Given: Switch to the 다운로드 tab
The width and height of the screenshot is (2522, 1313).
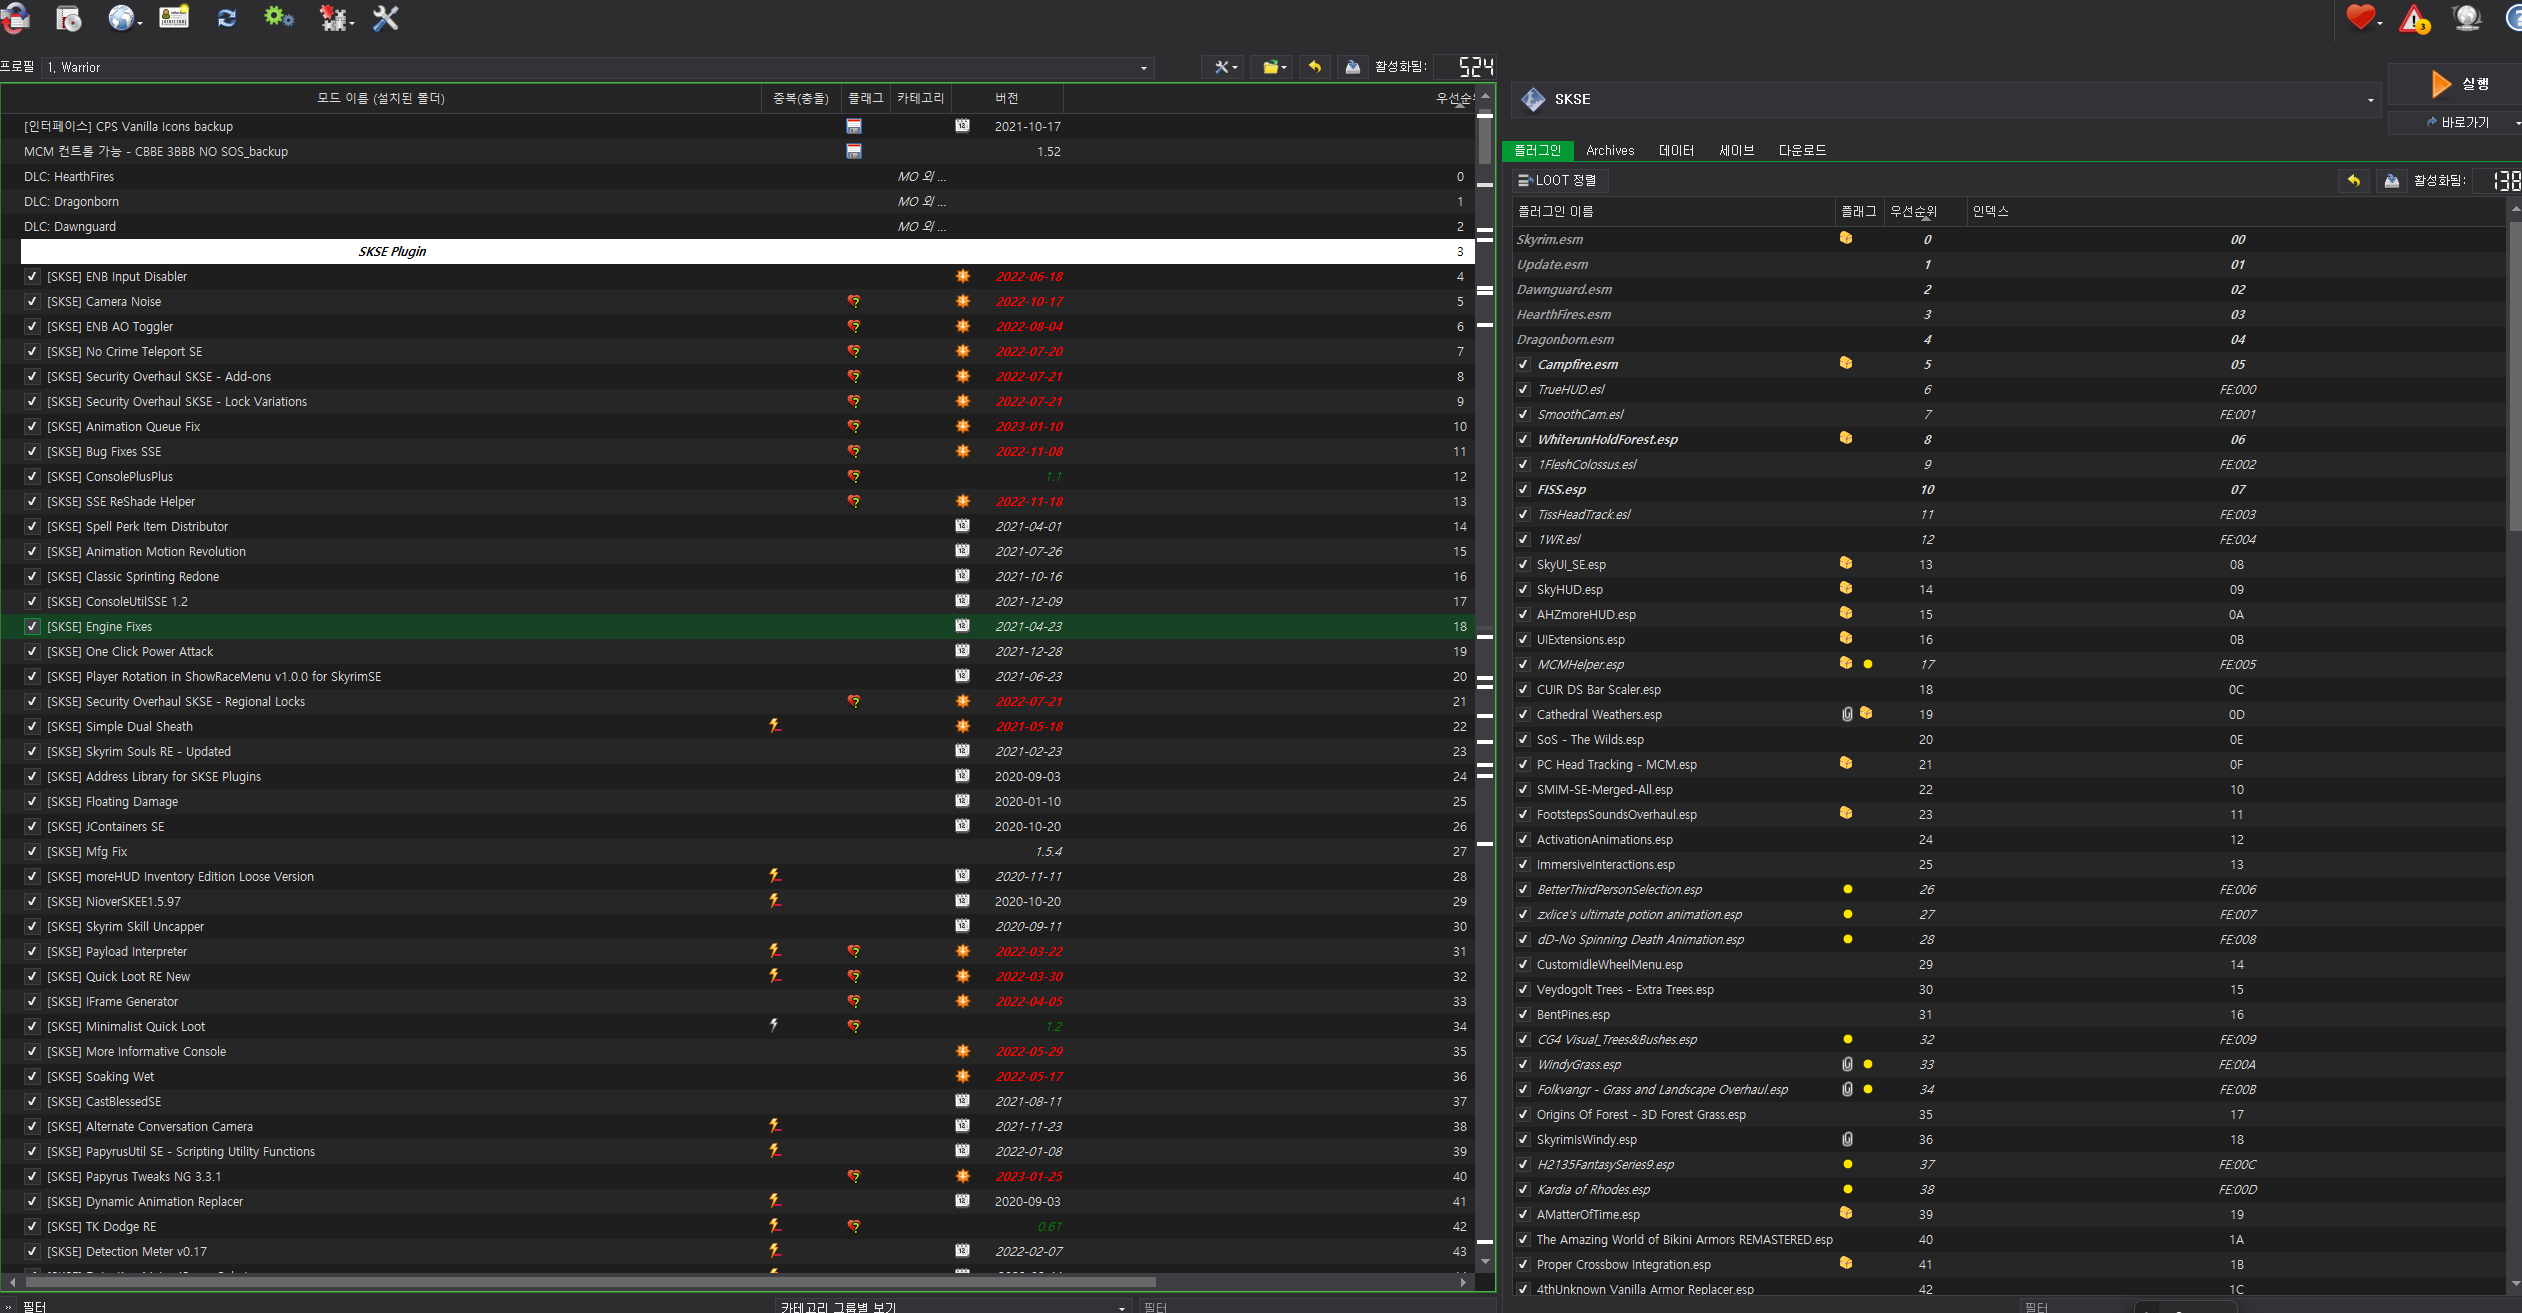Looking at the screenshot, I should (x=1801, y=151).
